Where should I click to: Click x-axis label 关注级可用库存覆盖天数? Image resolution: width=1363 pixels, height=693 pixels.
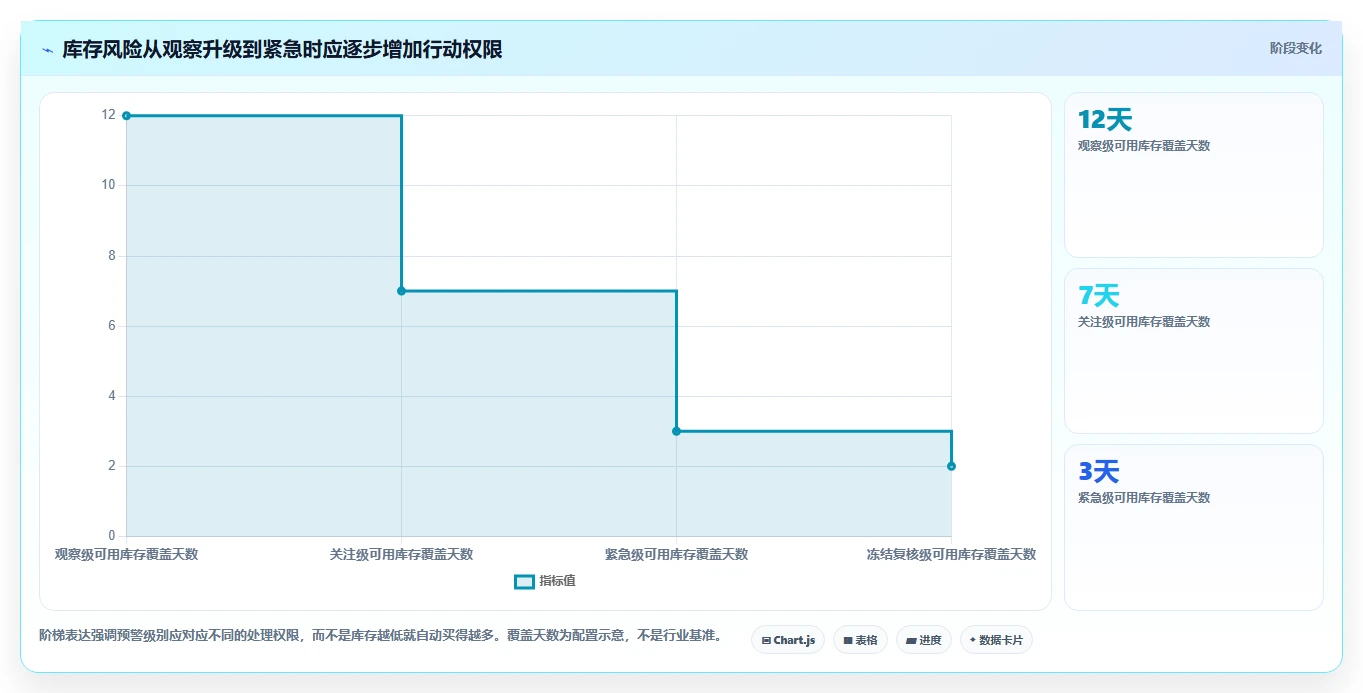(401, 554)
